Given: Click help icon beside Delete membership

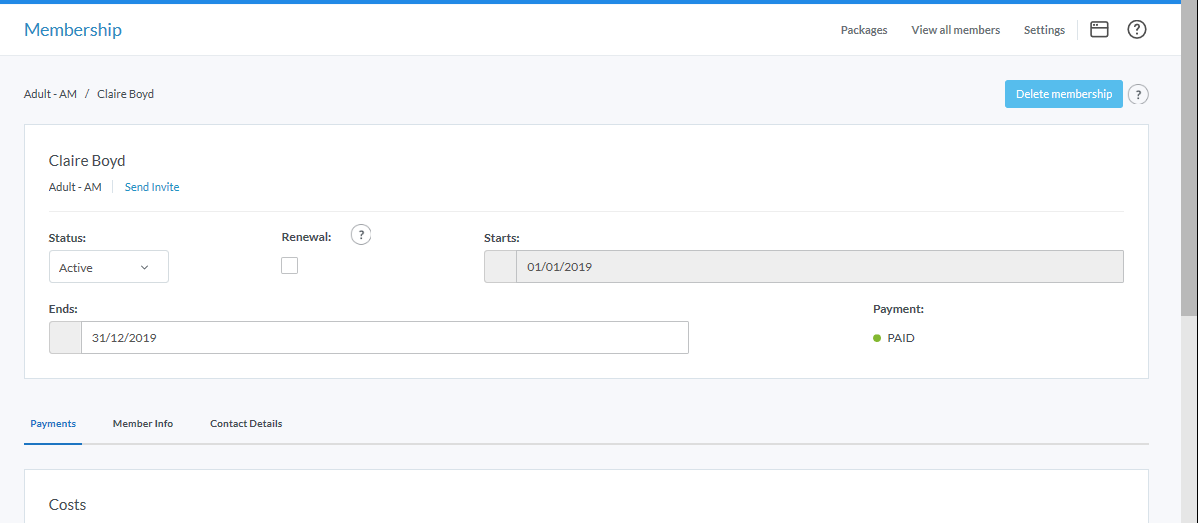Looking at the screenshot, I should [x=1138, y=95].
